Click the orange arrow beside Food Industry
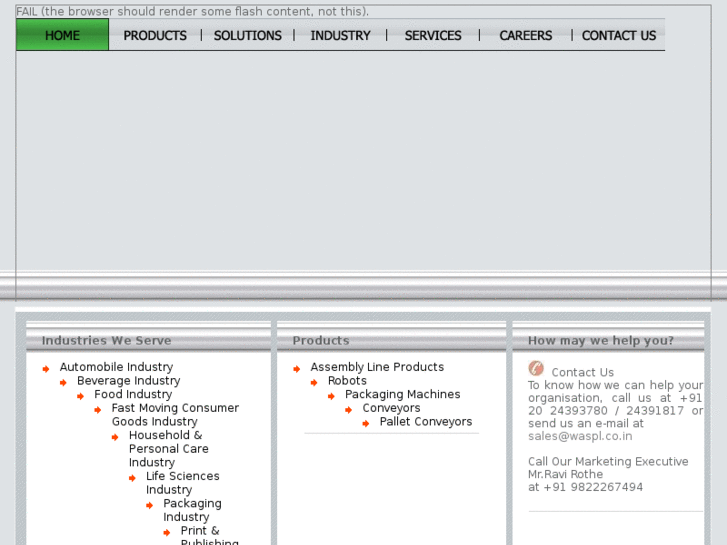727x545 pixels. 80,396
